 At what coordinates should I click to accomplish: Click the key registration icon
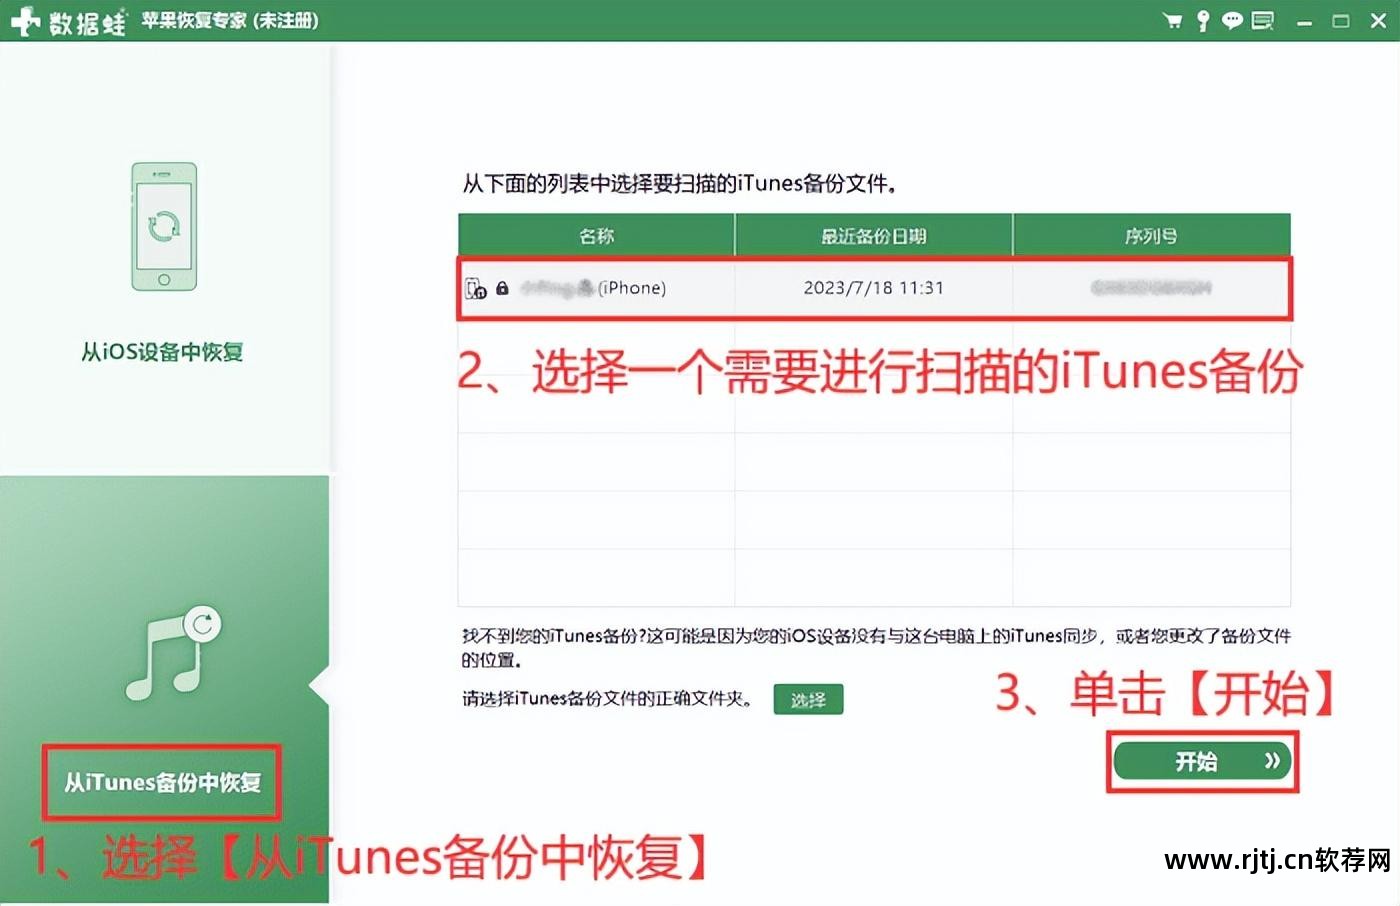pos(1203,20)
